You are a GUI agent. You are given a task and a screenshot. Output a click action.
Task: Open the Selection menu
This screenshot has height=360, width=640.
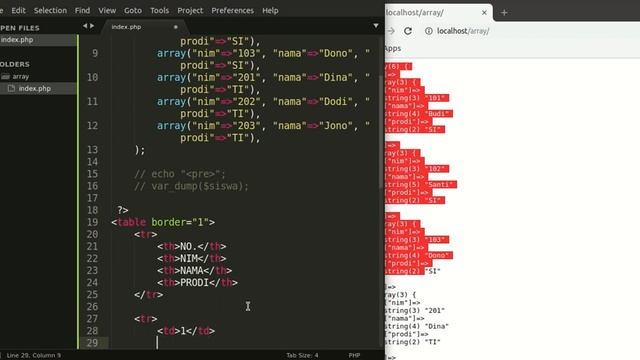click(x=50, y=11)
